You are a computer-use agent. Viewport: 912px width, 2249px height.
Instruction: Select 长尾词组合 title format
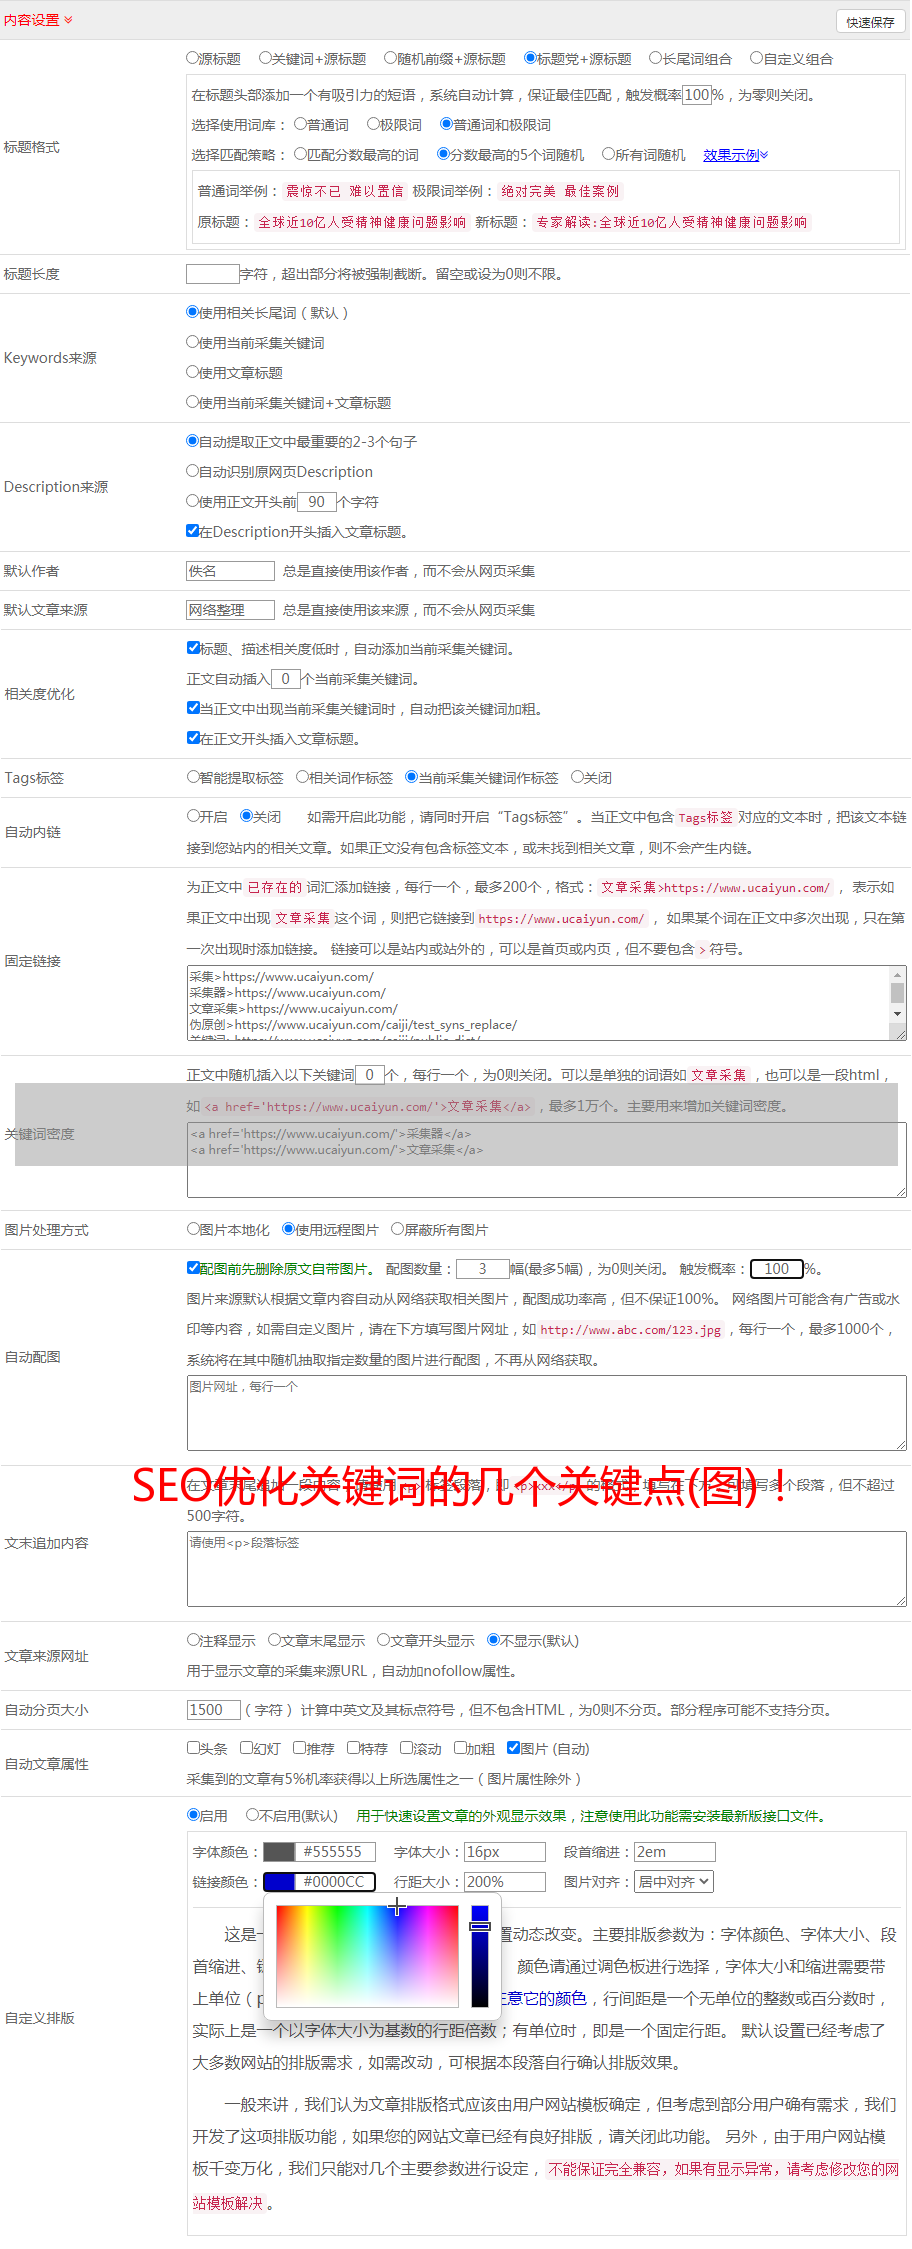pos(656,59)
